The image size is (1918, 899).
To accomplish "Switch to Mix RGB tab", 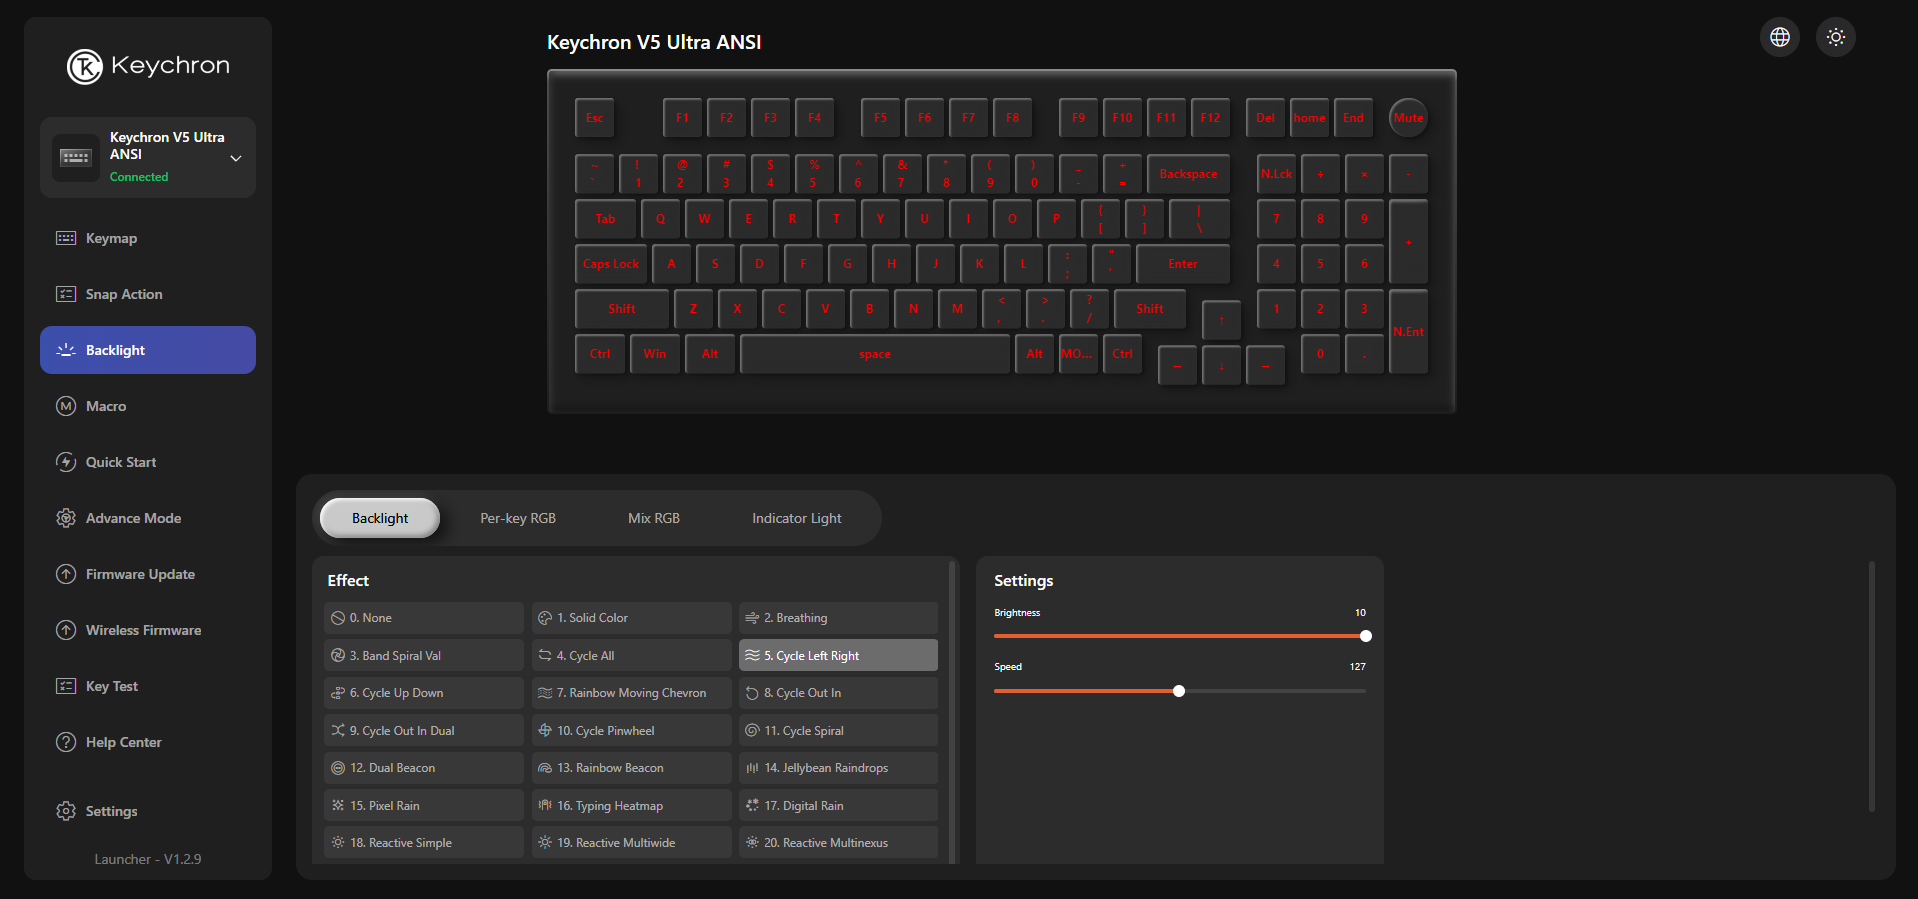I will coord(654,518).
